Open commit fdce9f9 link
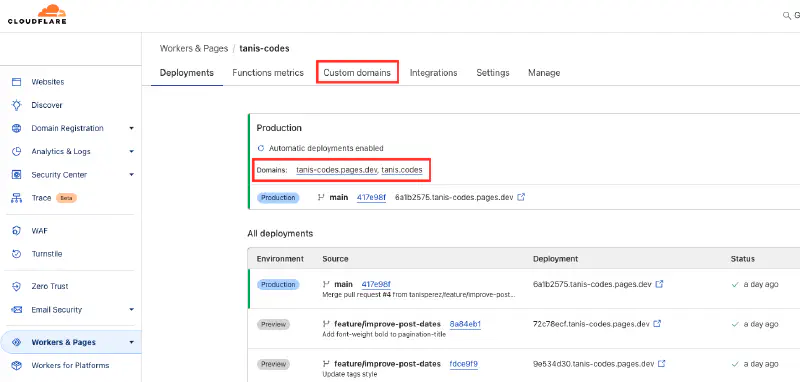800x382 pixels. click(463, 364)
